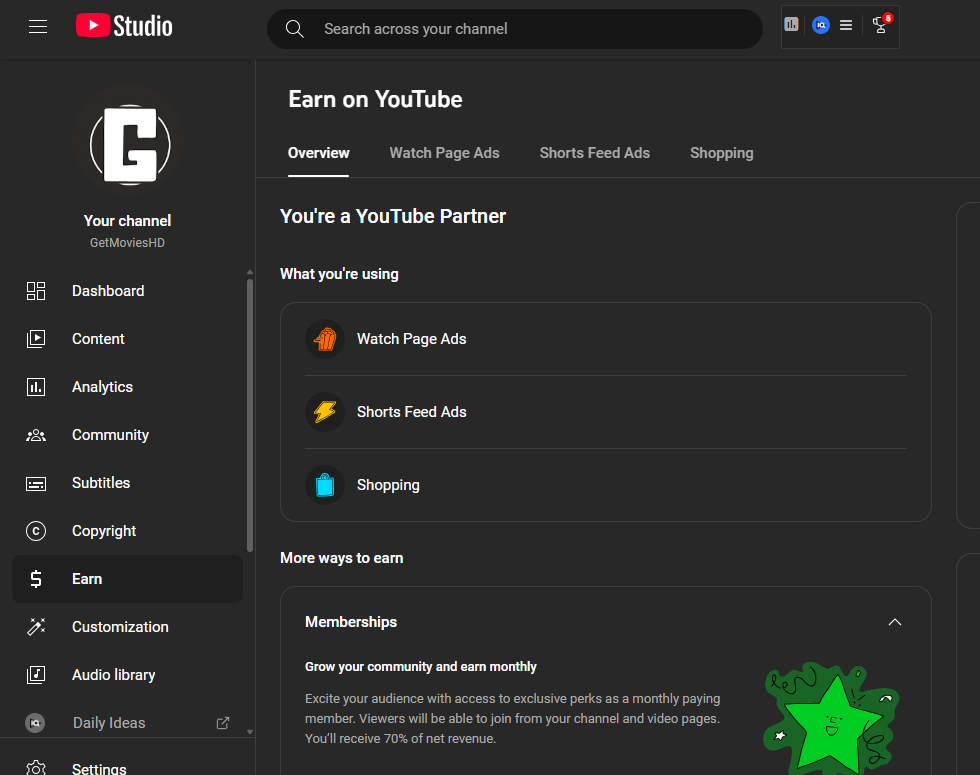Collapse the Memberships section
This screenshot has height=775, width=980.
coord(894,622)
